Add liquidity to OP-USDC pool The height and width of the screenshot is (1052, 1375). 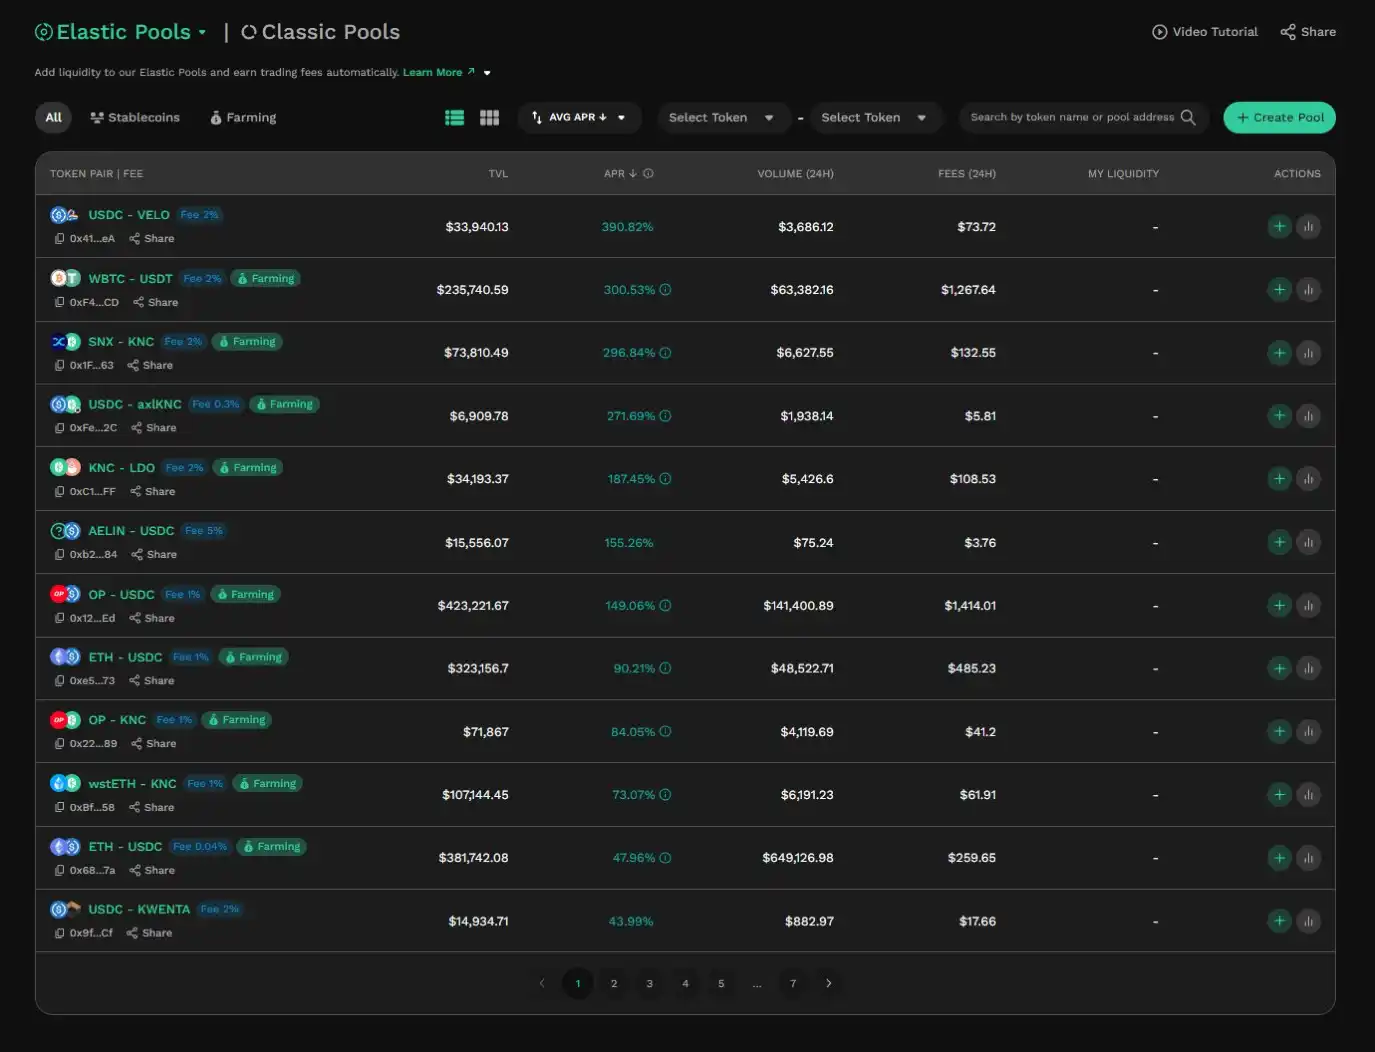pyautogui.click(x=1279, y=606)
